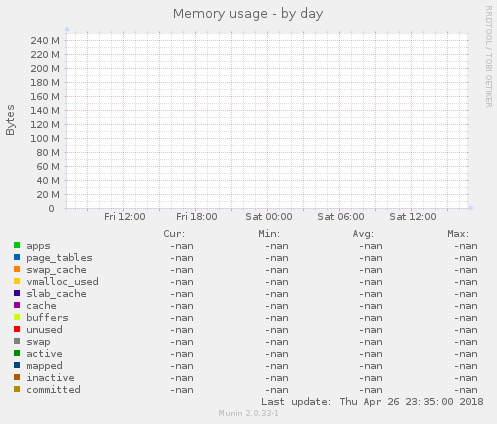Image resolution: width=497 pixels, height=424 pixels.
Task: Select the 'cache' legend label
Action: [41, 306]
